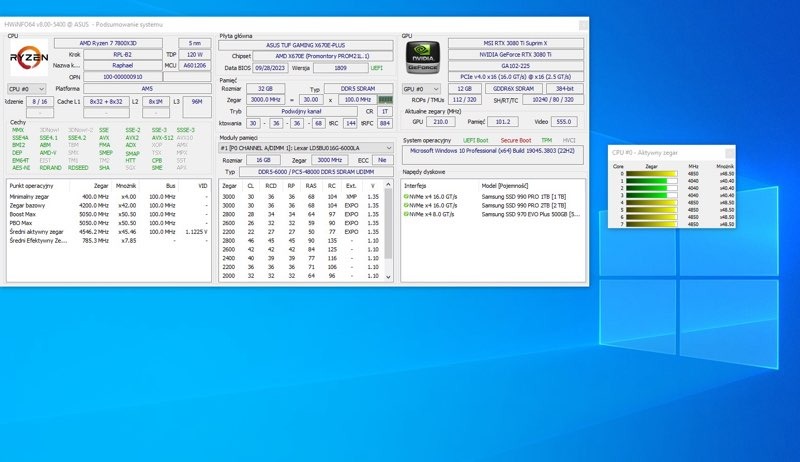Screen dimensions: 800x462
Task: Click the UEFI Boot label
Action: tap(476, 140)
